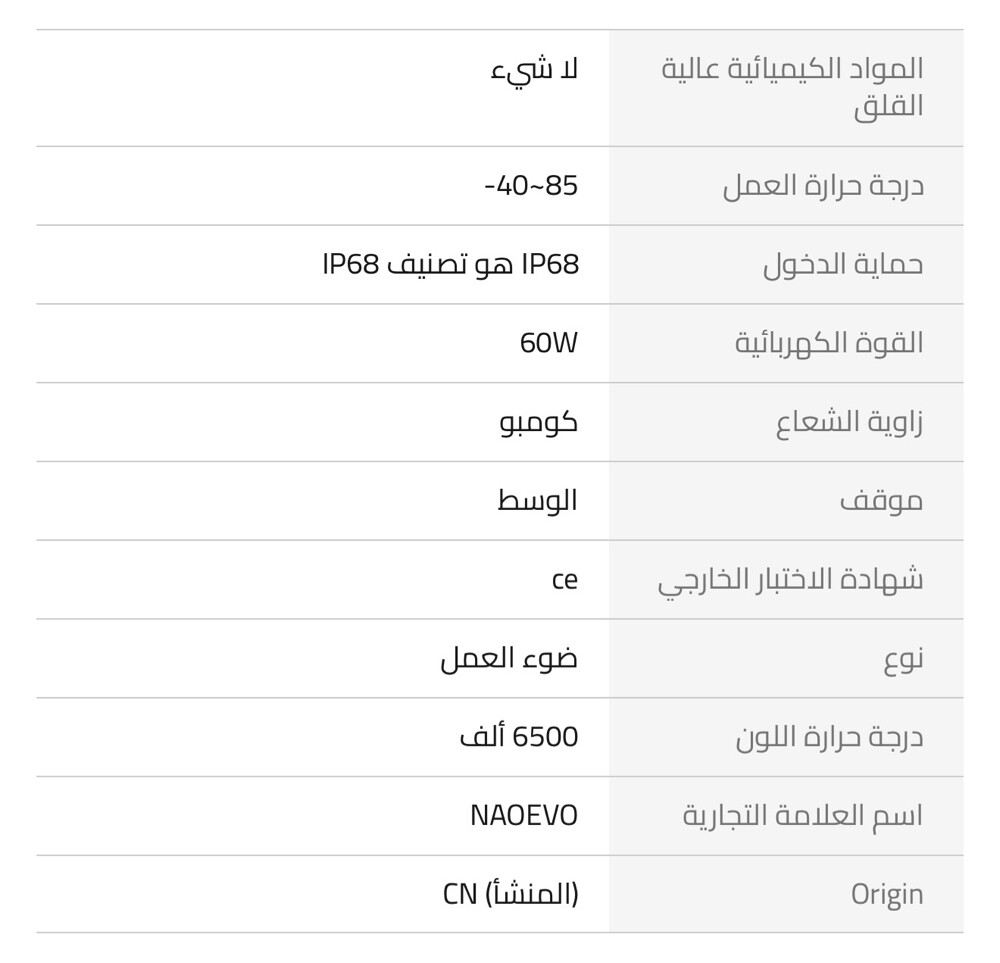
Task: Click the 'درجة حرارة العمل' label
Action: (x=823, y=186)
